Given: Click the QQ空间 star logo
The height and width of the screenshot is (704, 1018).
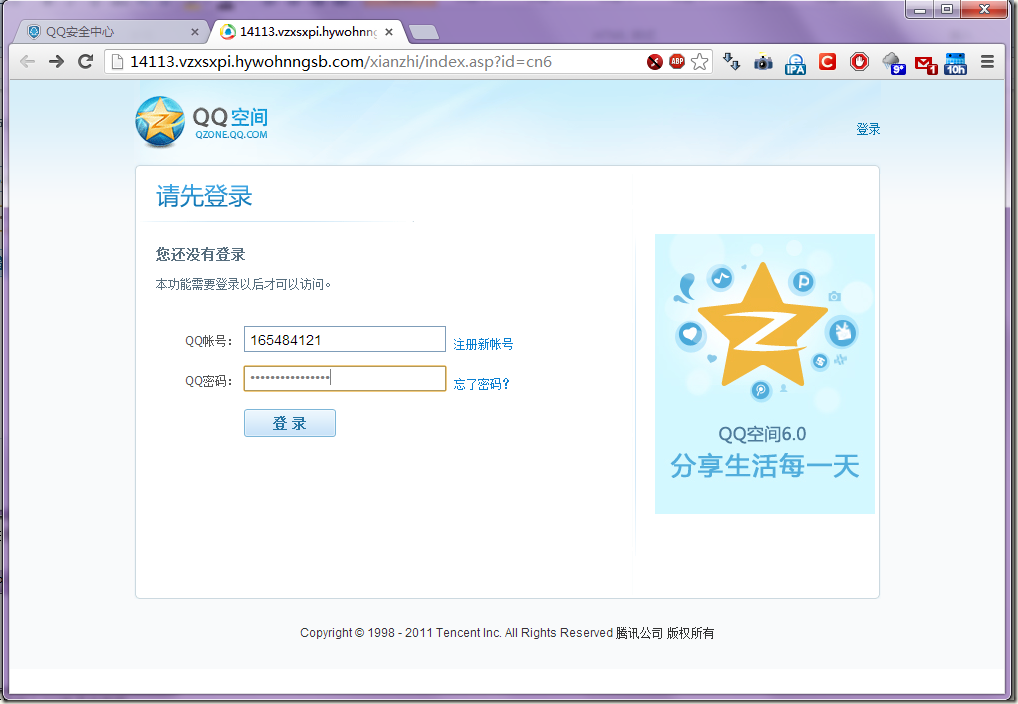Looking at the screenshot, I should (x=160, y=121).
